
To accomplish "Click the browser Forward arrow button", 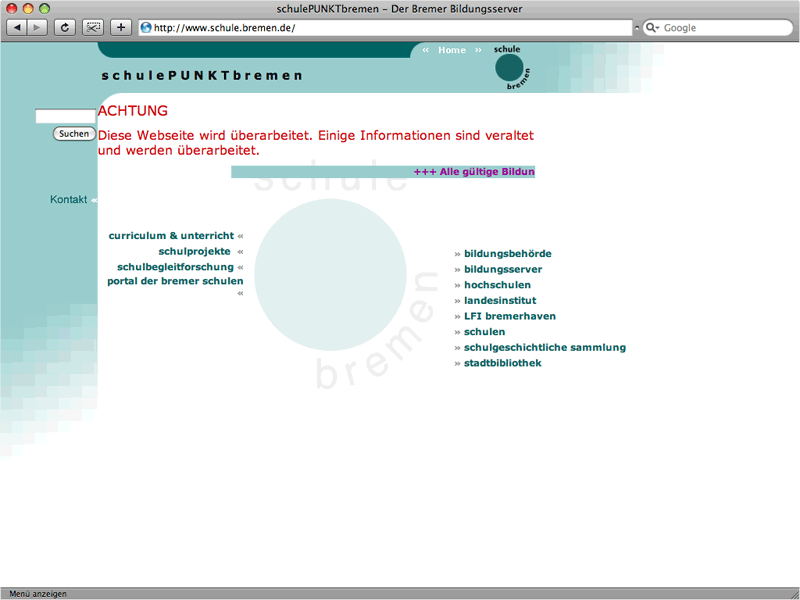I will point(38,27).
